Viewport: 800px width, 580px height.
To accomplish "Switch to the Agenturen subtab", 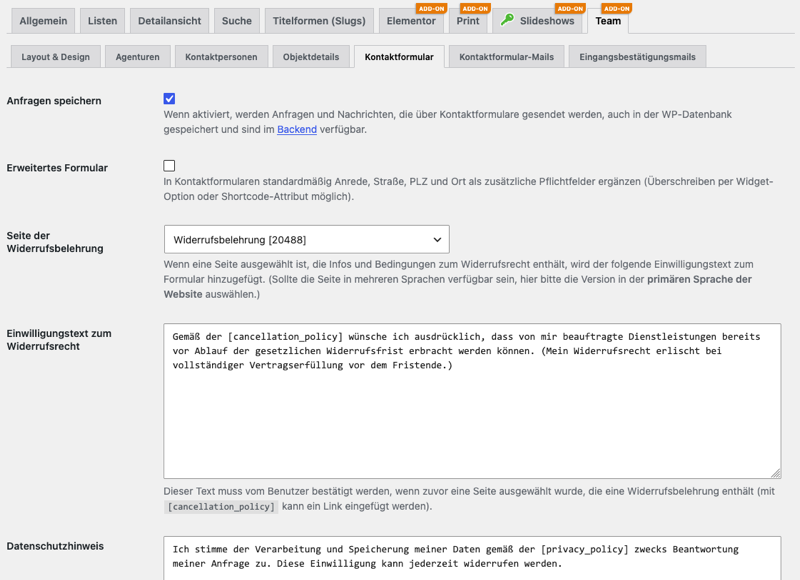I will 137,57.
